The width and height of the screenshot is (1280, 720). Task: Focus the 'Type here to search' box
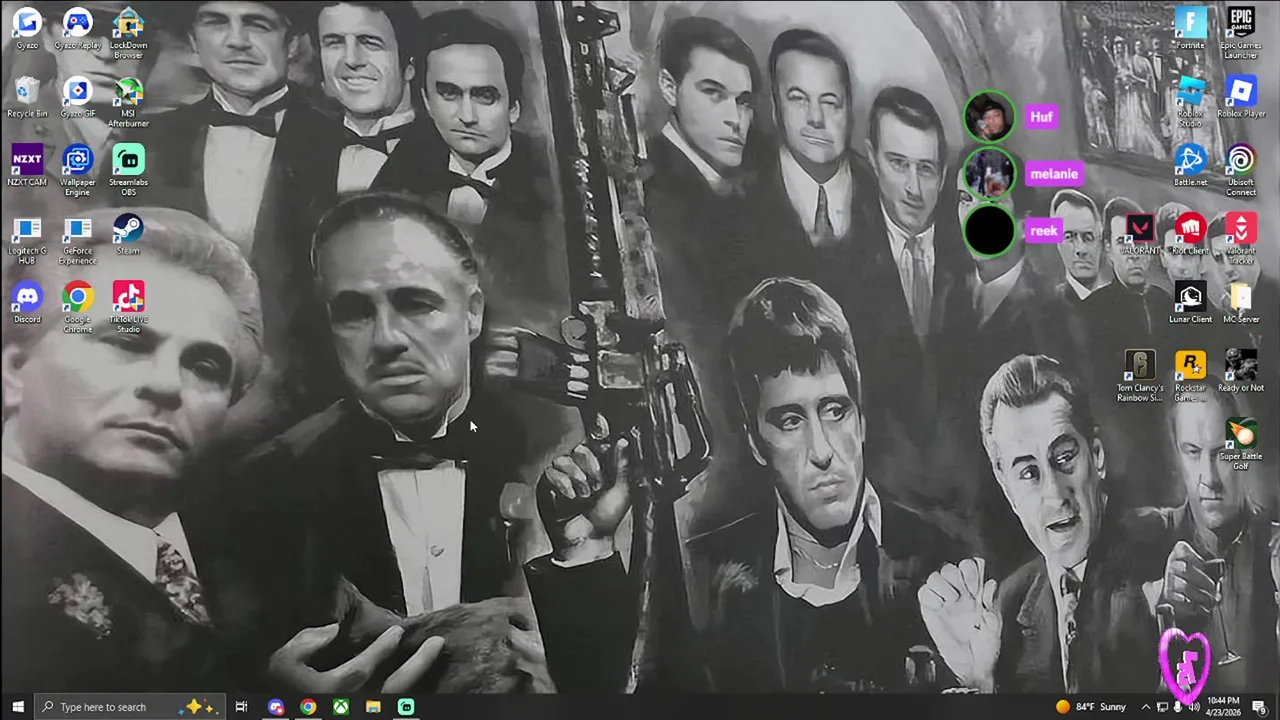130,707
